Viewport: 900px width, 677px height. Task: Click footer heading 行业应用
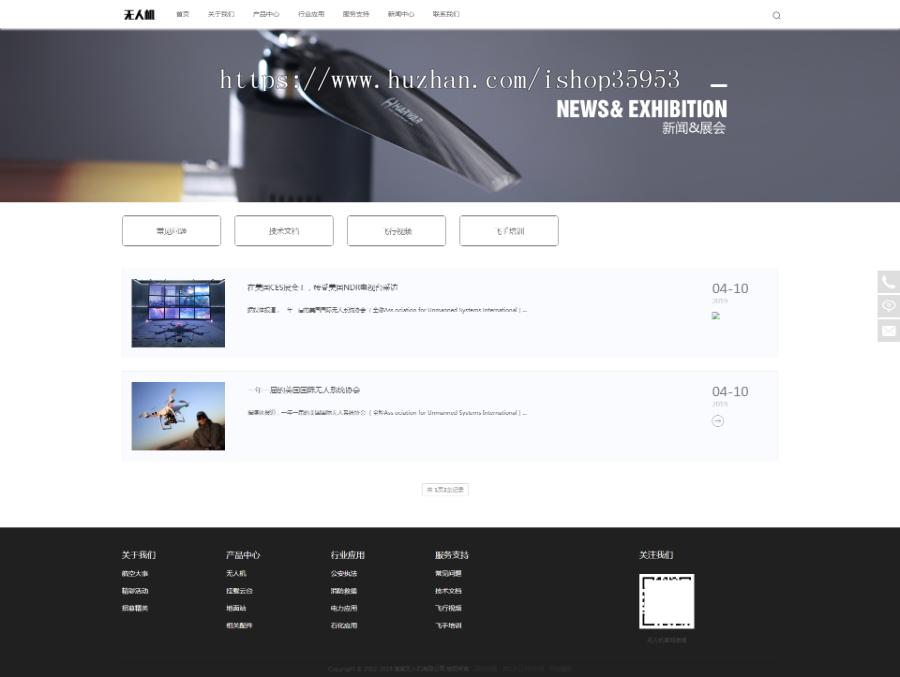(347, 555)
